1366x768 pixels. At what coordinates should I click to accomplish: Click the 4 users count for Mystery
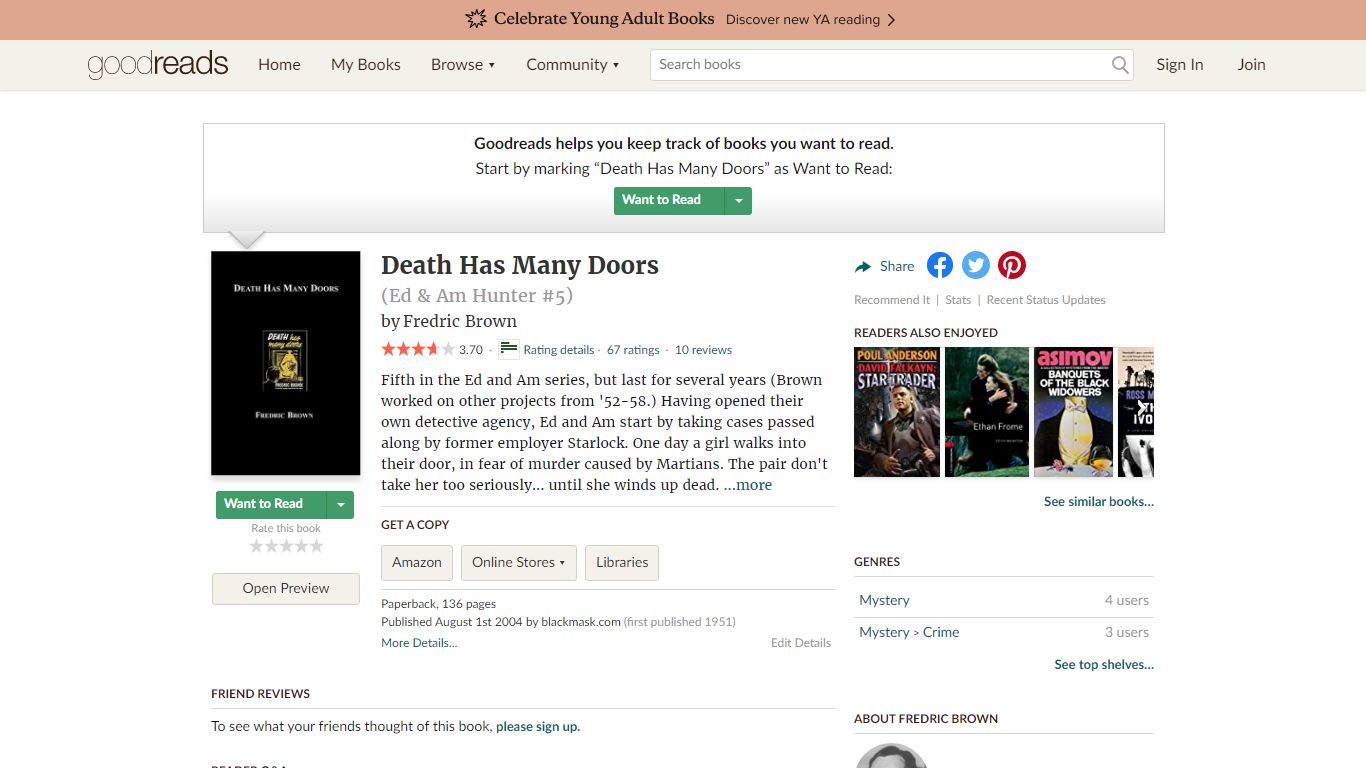1127,600
